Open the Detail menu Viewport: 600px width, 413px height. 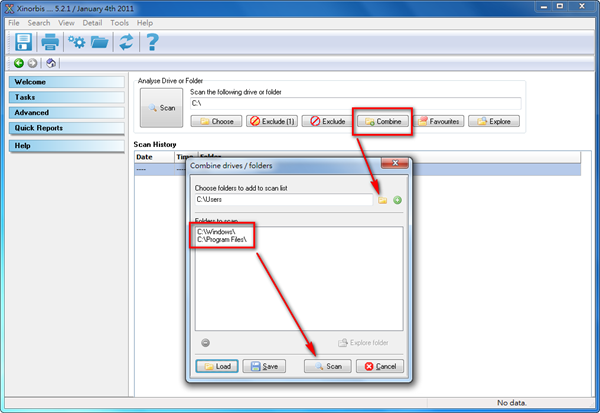coord(92,23)
